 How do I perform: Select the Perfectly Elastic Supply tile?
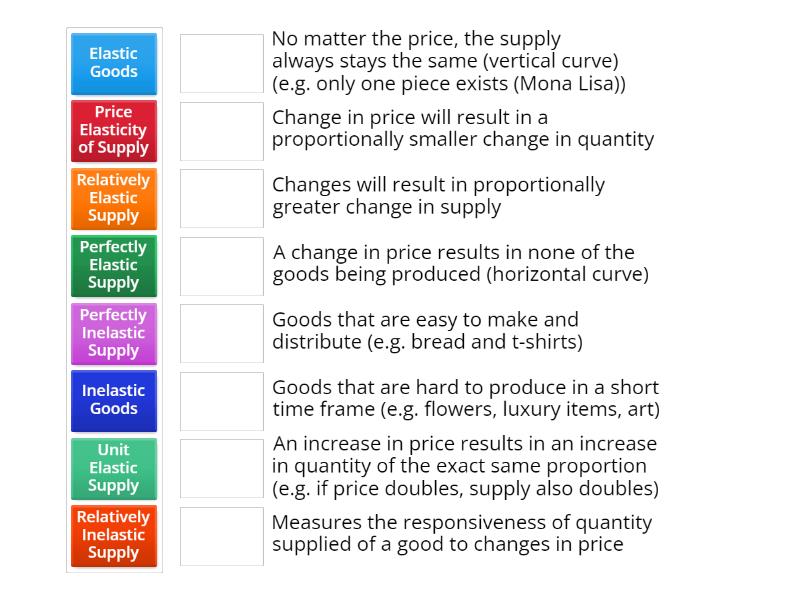pos(113,266)
